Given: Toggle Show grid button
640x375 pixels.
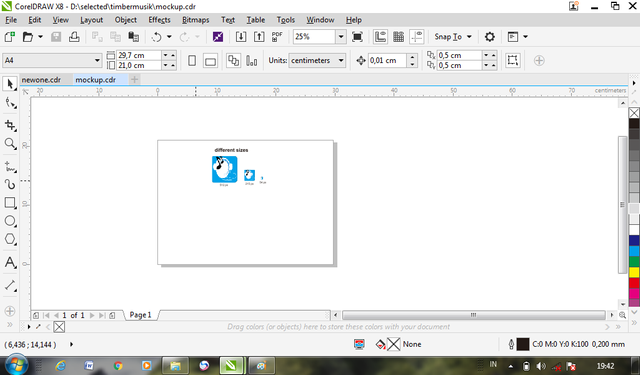Looking at the screenshot, I should 398,37.
